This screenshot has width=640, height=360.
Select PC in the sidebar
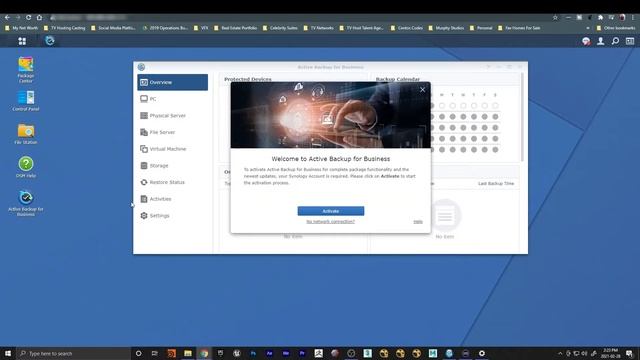173,99
